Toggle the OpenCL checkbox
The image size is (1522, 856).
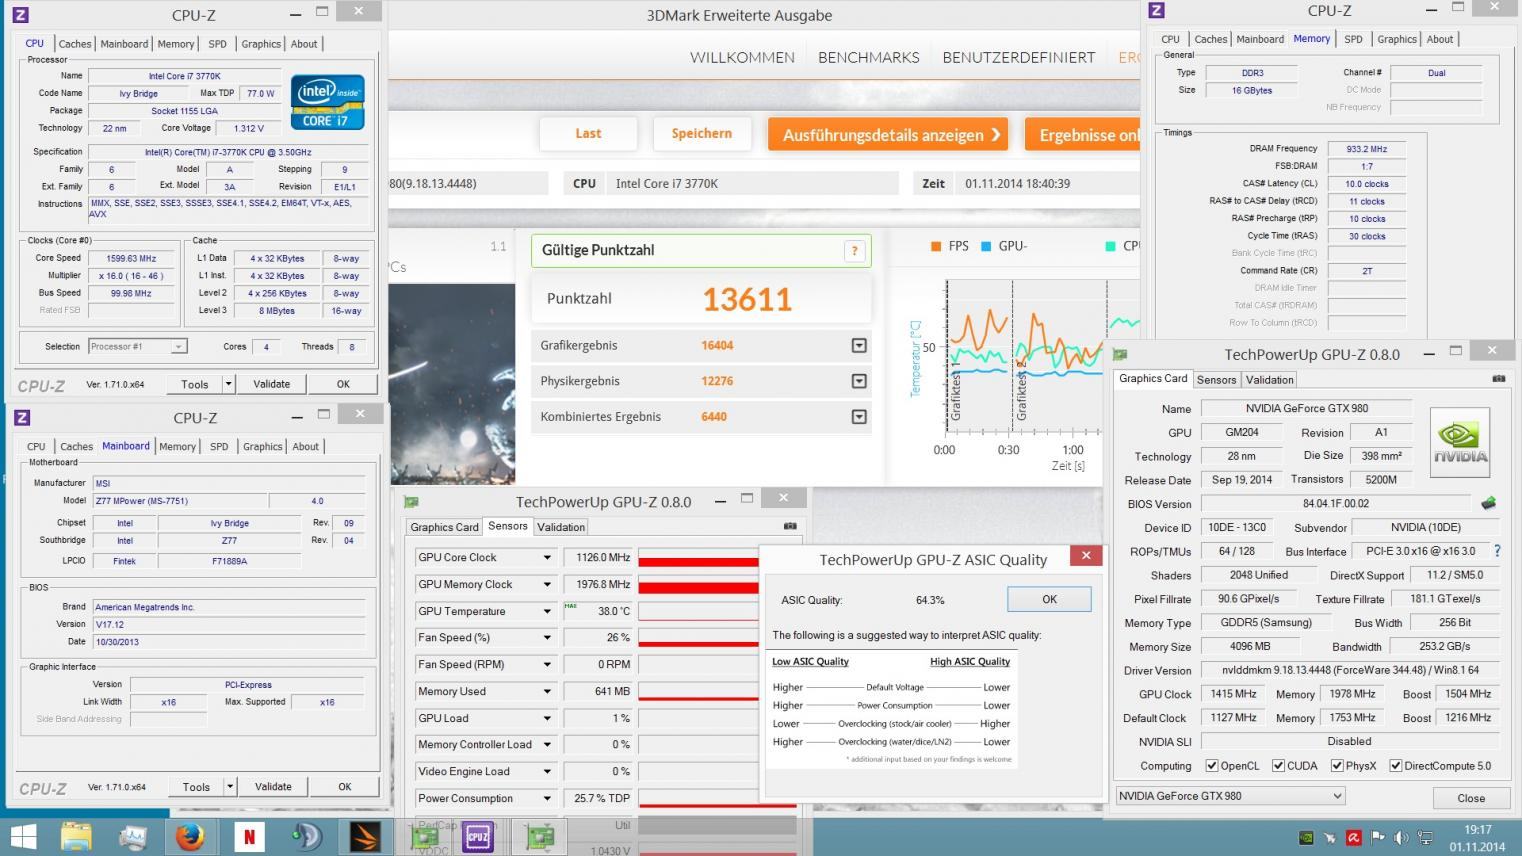pyautogui.click(x=1211, y=766)
